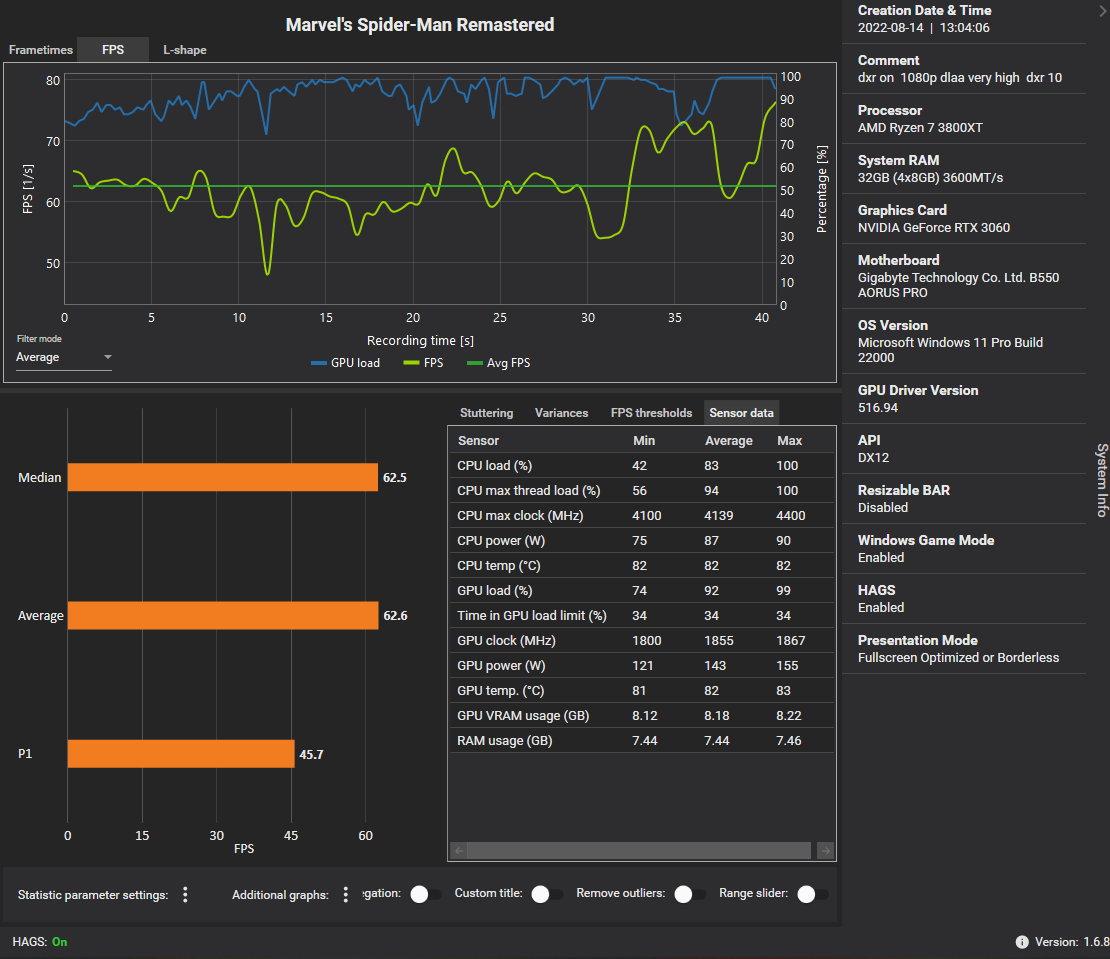Select the CPU temp (°C) row
The width and height of the screenshot is (1110, 959).
pyautogui.click(x=641, y=565)
